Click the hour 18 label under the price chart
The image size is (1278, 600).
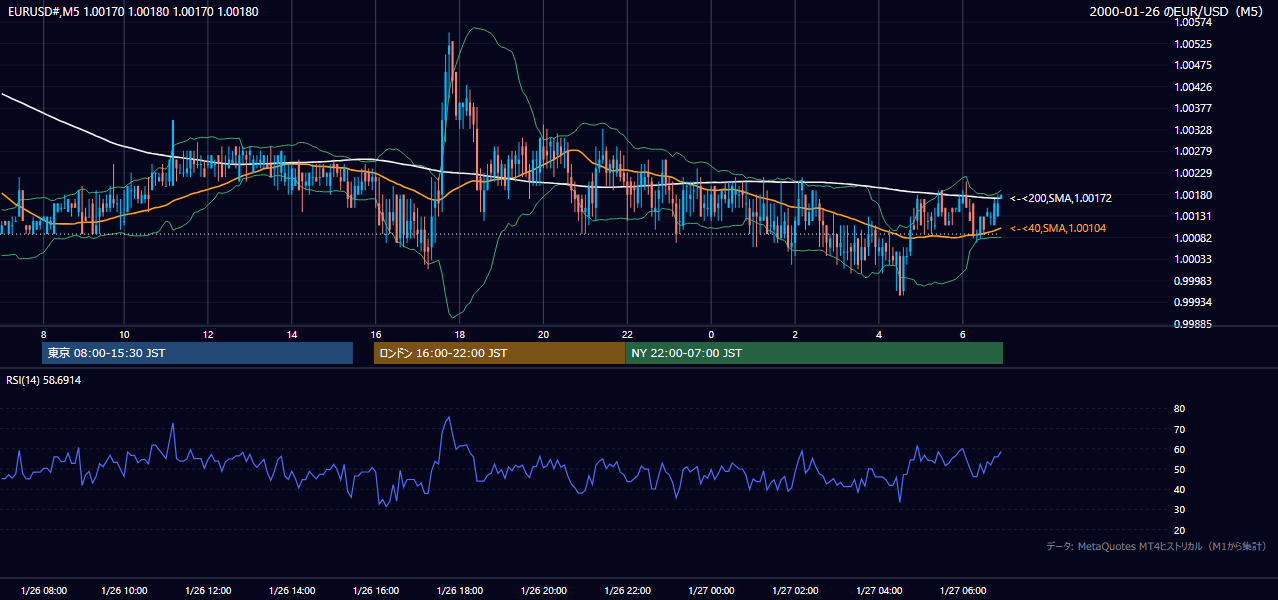[x=459, y=334]
